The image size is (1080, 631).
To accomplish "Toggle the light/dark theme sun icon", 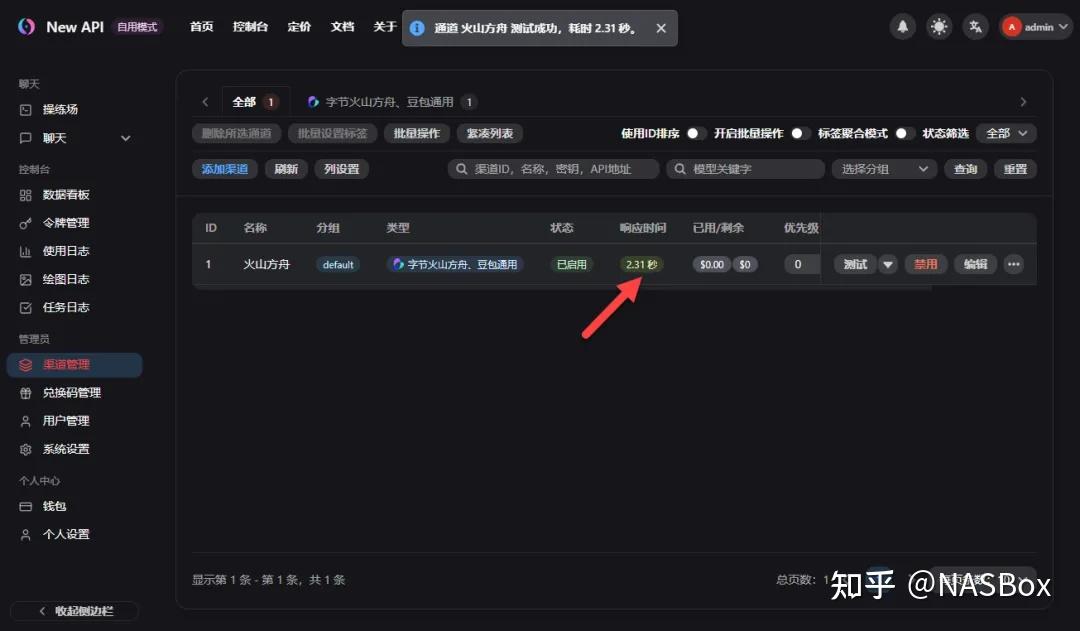I will 939,27.
